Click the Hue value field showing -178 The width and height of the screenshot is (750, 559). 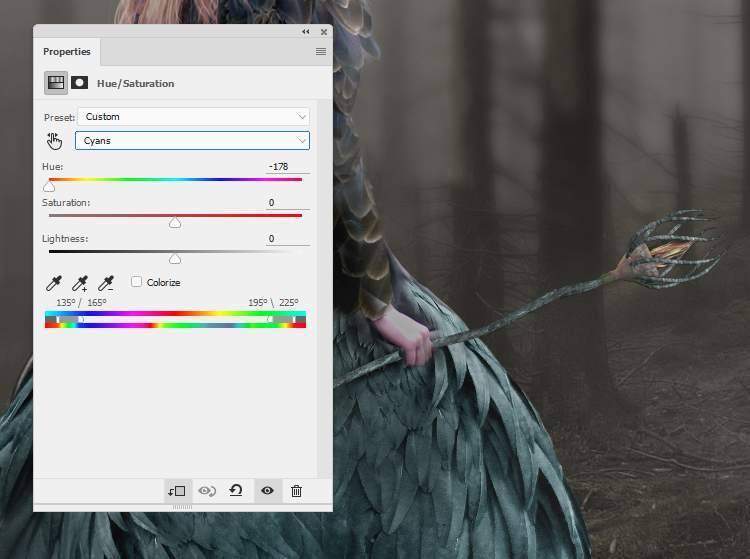click(287, 166)
